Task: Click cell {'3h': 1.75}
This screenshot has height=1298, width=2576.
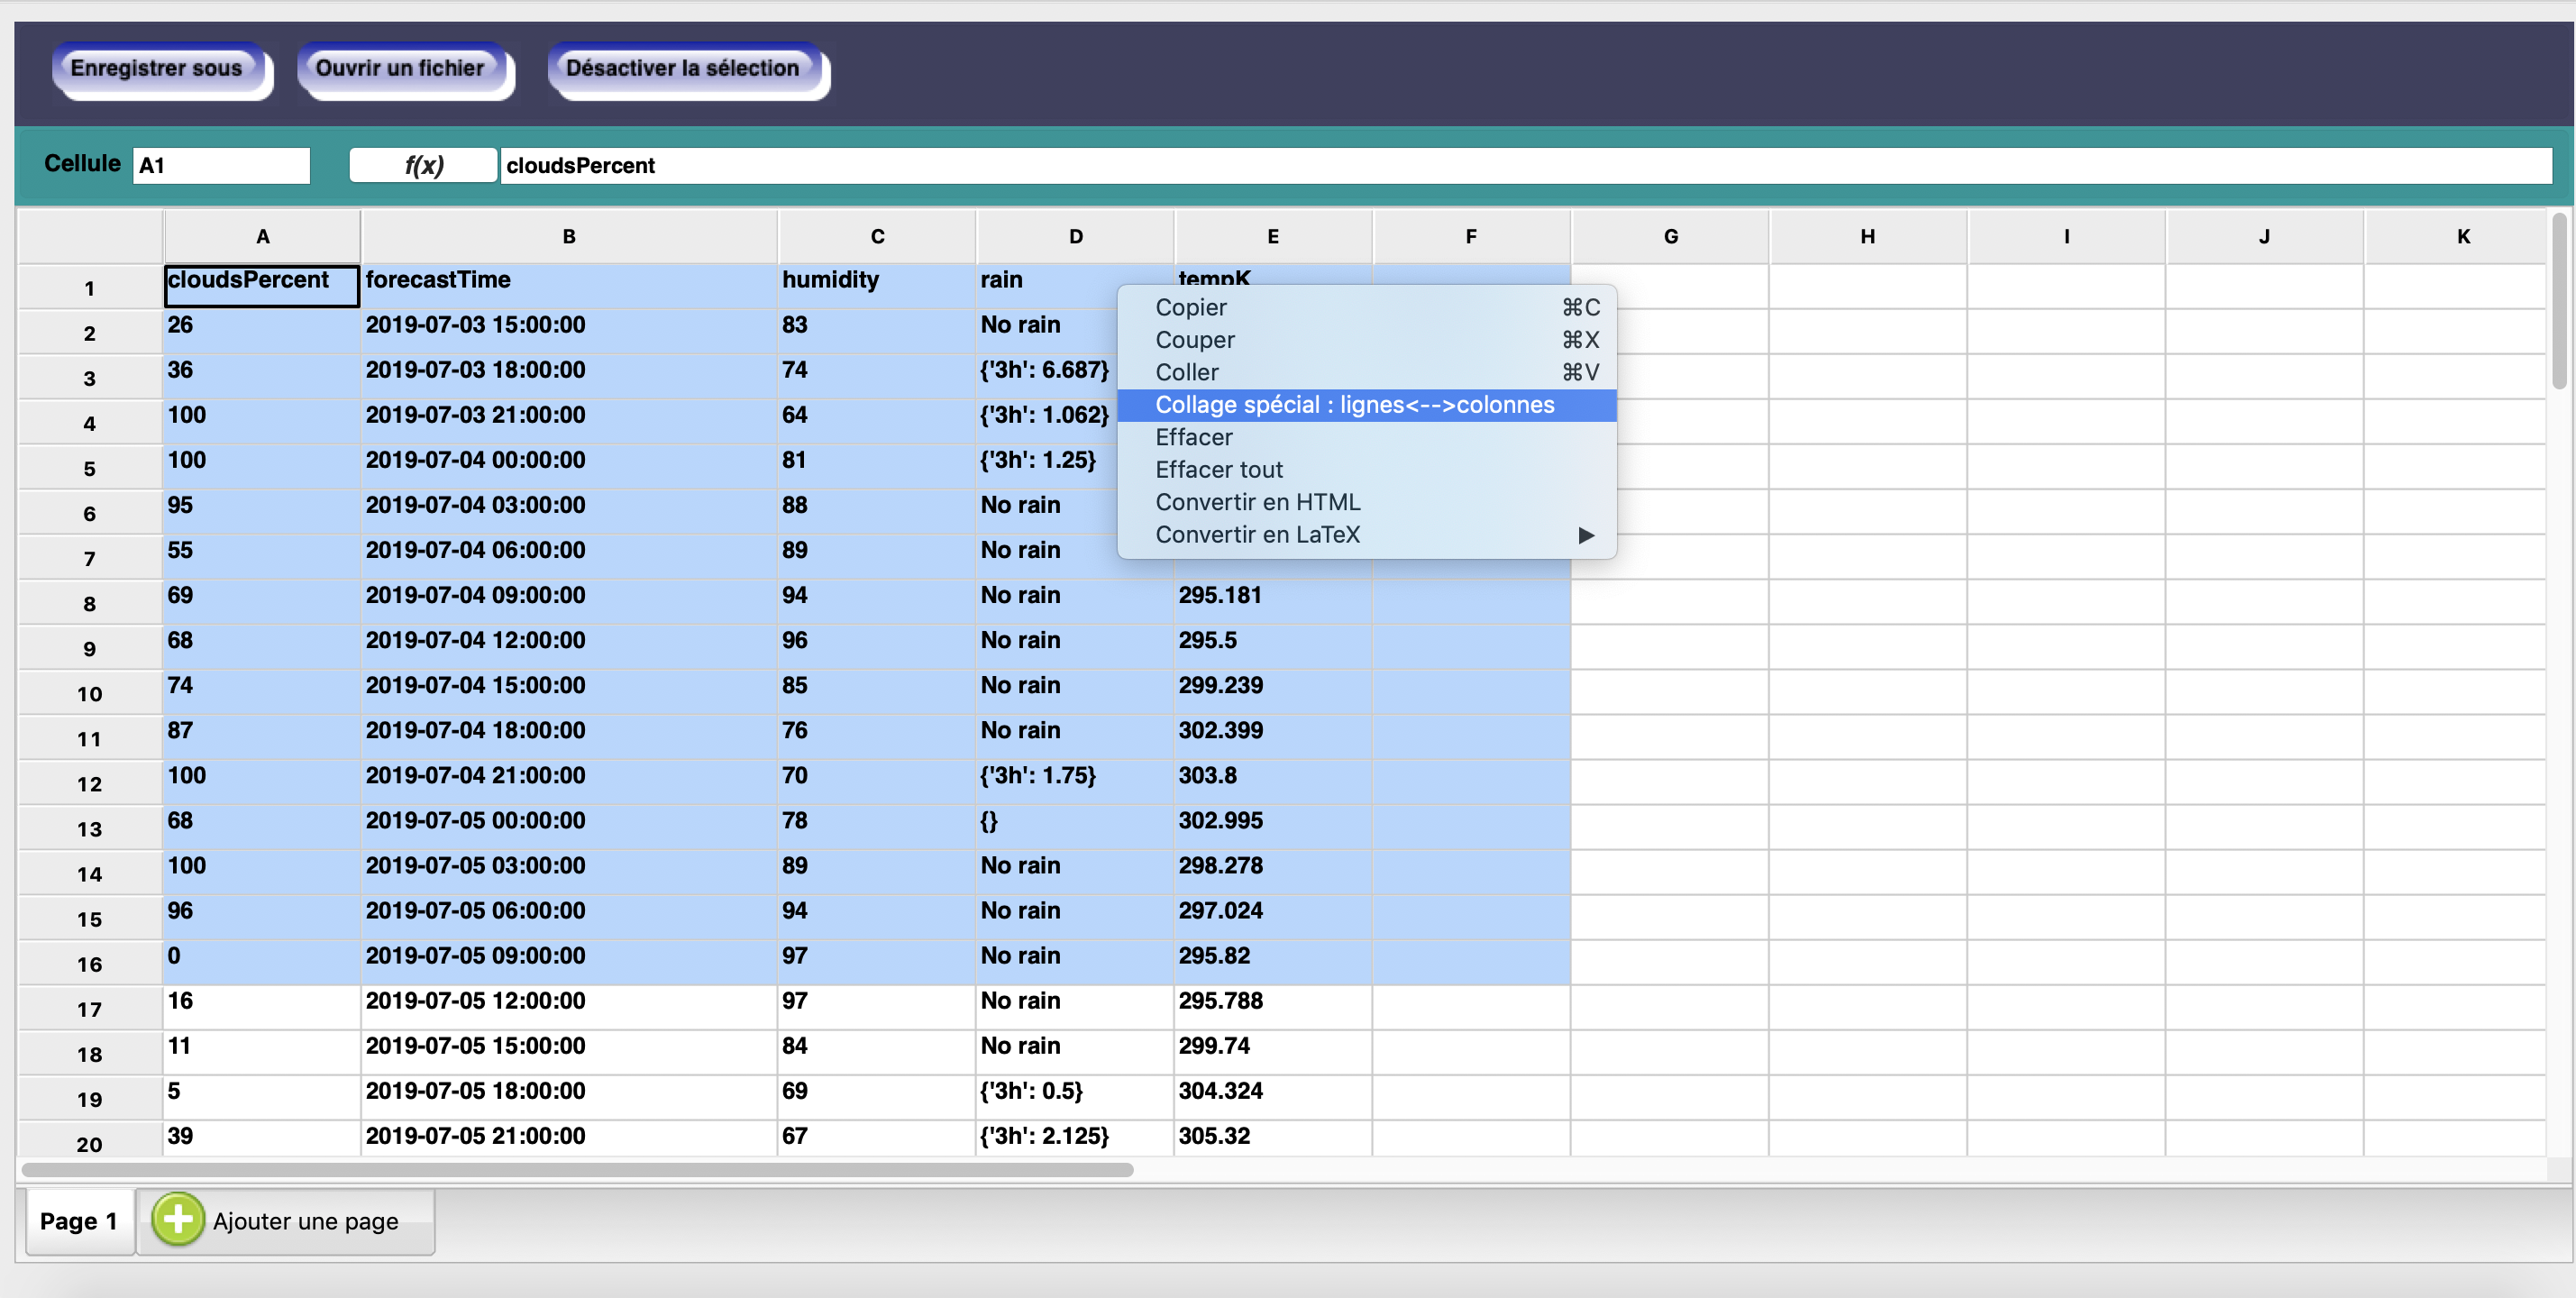Action: (1075, 781)
